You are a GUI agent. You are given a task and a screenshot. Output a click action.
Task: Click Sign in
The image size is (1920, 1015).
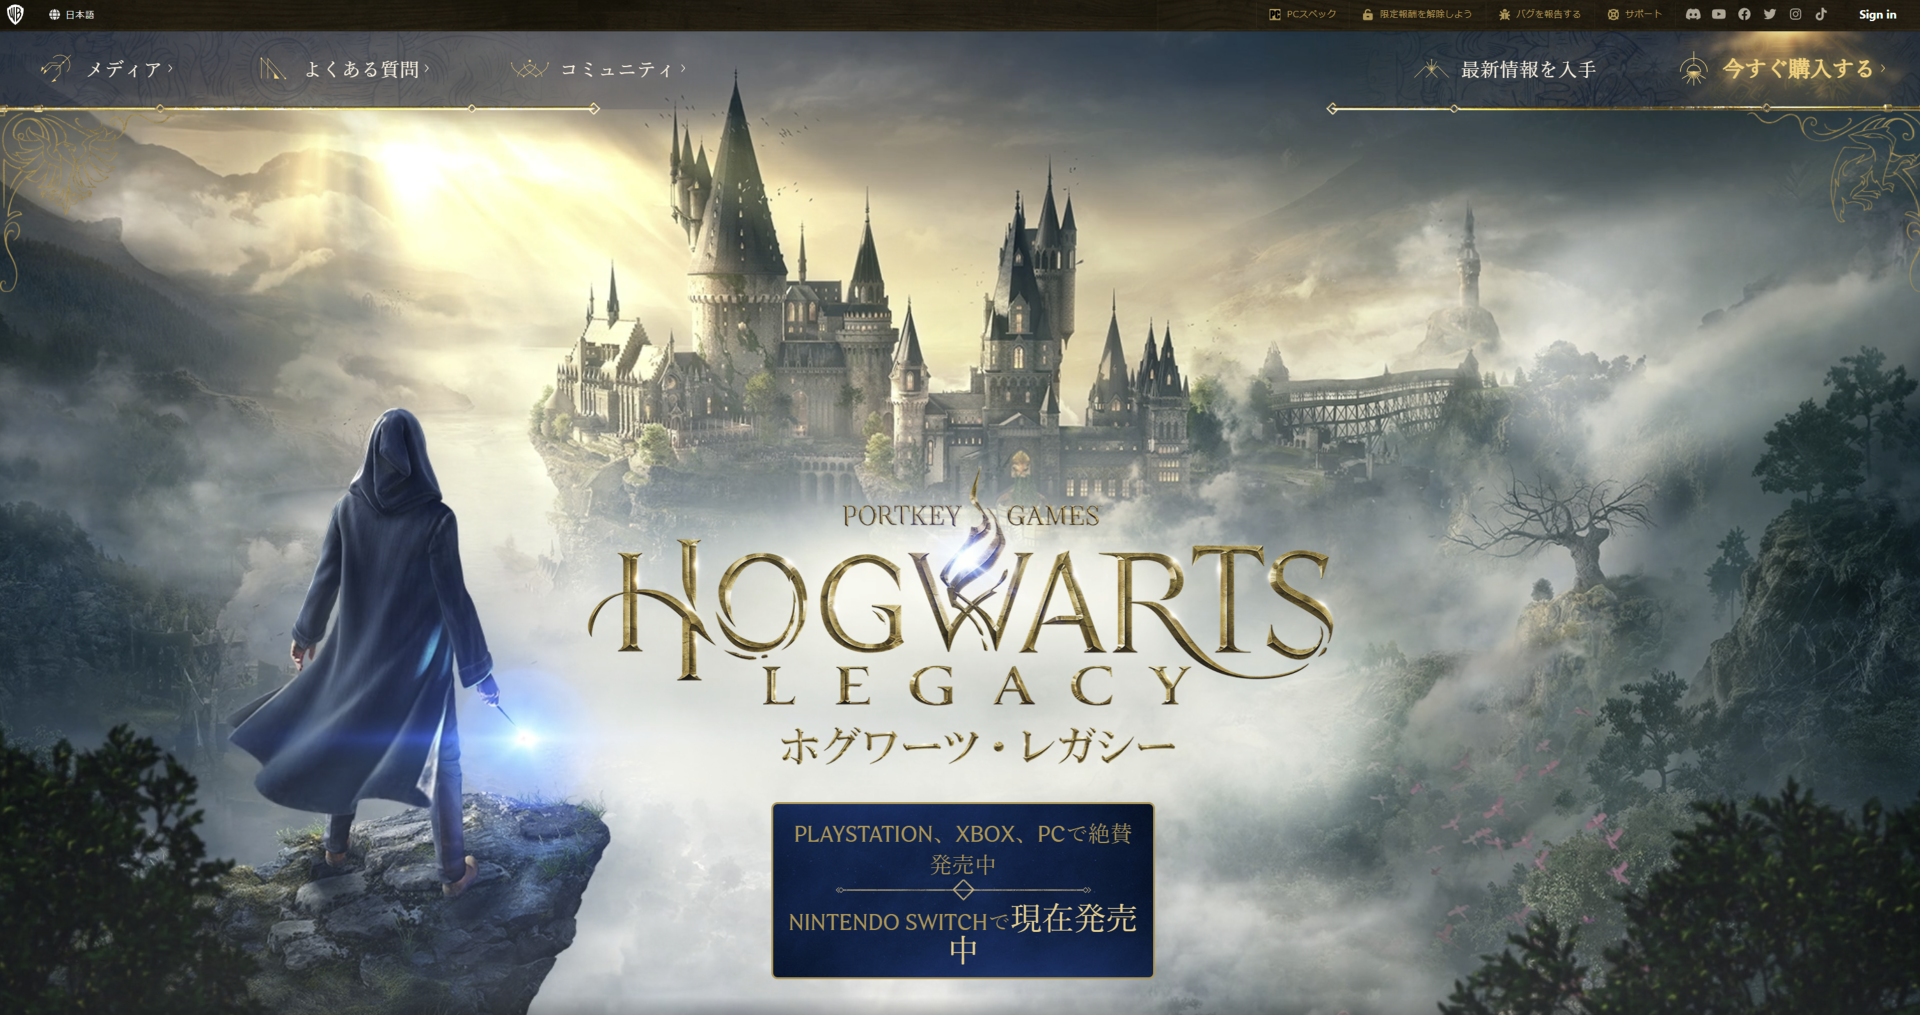pyautogui.click(x=1877, y=15)
